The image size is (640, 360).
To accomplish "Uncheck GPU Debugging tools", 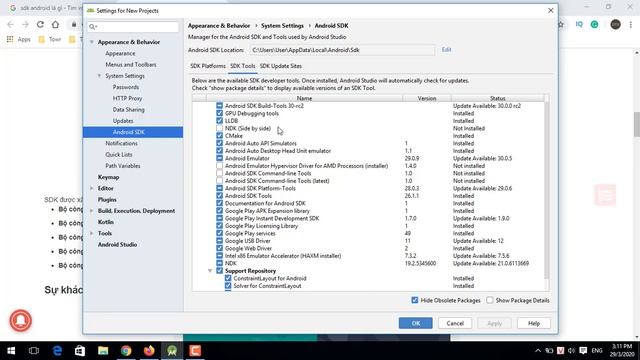I will pyautogui.click(x=220, y=113).
